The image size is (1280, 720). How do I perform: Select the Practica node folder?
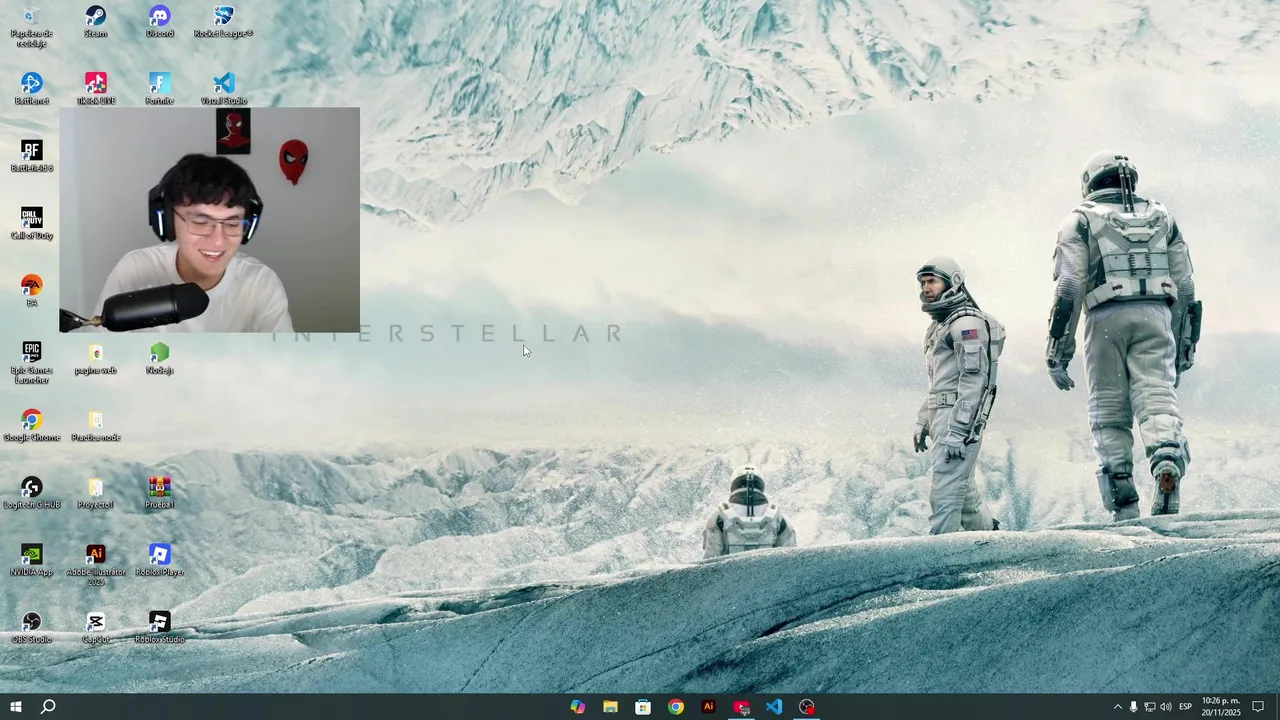point(96,426)
